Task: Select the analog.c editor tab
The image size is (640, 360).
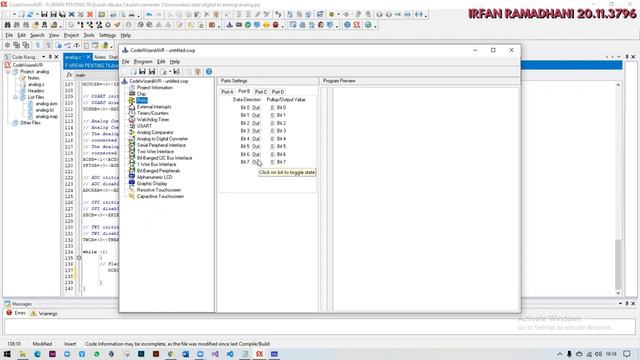Action: pyautogui.click(x=78, y=57)
